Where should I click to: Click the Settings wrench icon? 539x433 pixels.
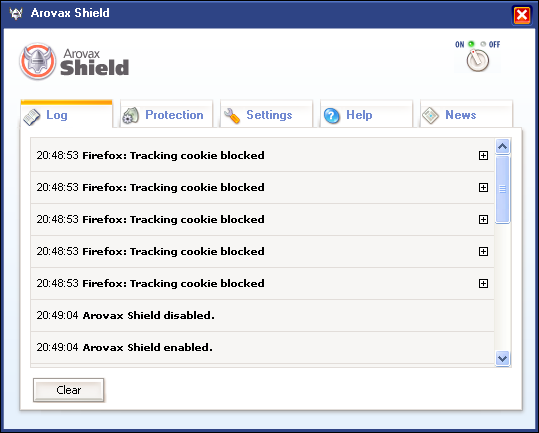click(x=232, y=115)
